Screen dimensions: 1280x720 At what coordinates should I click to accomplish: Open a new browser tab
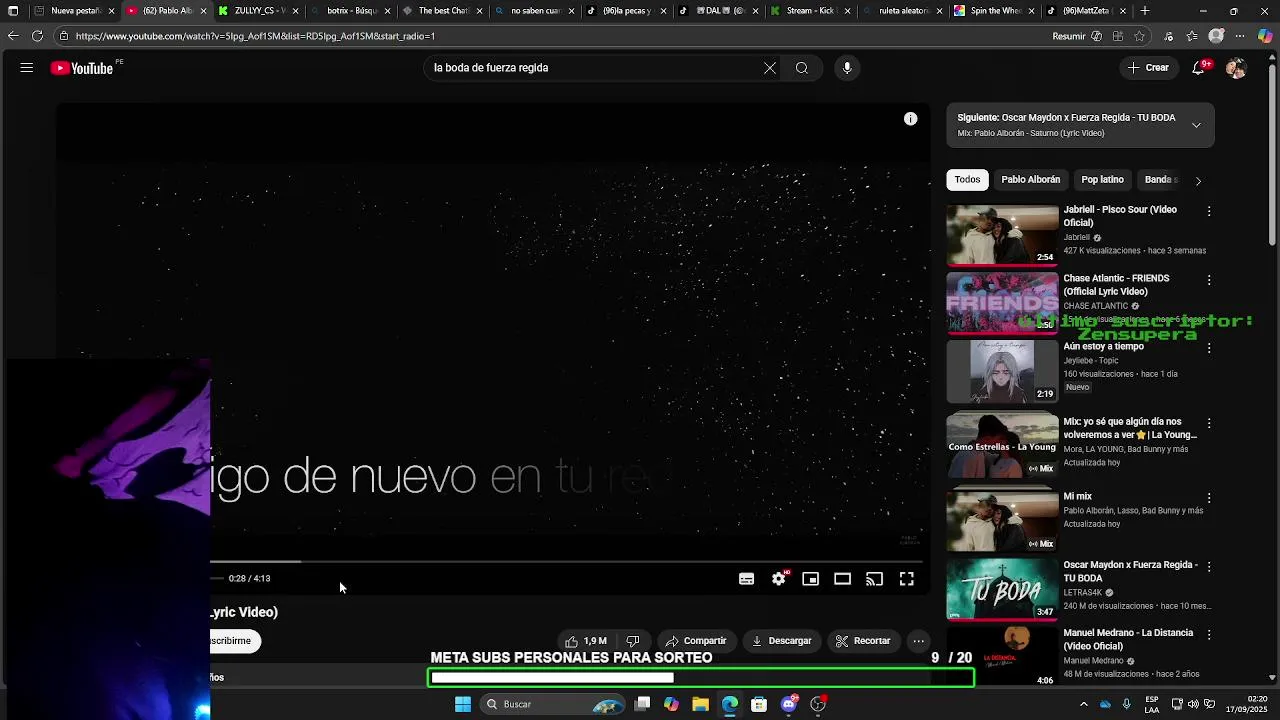pyautogui.click(x=1145, y=11)
